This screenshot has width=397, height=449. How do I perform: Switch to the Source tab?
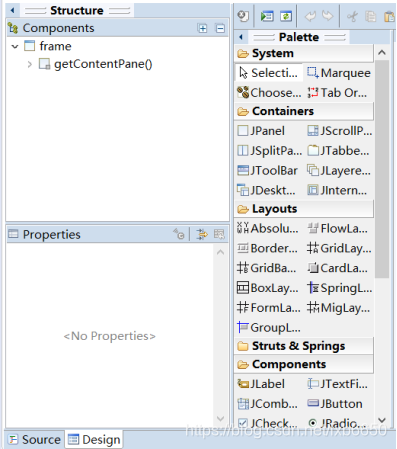pyautogui.click(x=35, y=439)
